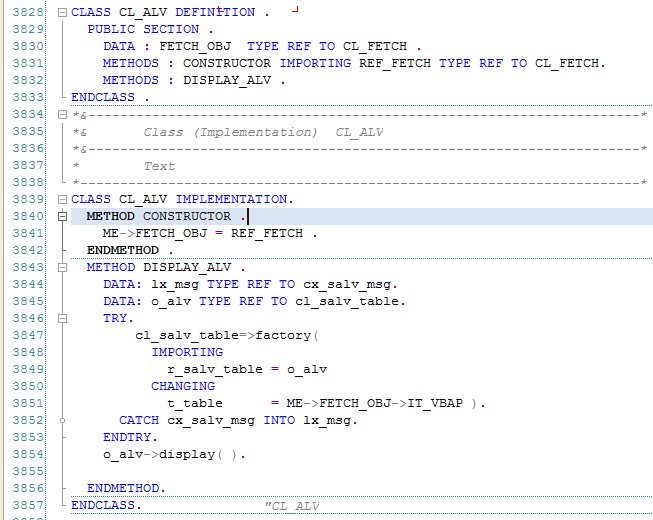Image resolution: width=653 pixels, height=520 pixels.
Task: Click the "CL_ALV trailing comment on line 3857
Action: [292, 506]
